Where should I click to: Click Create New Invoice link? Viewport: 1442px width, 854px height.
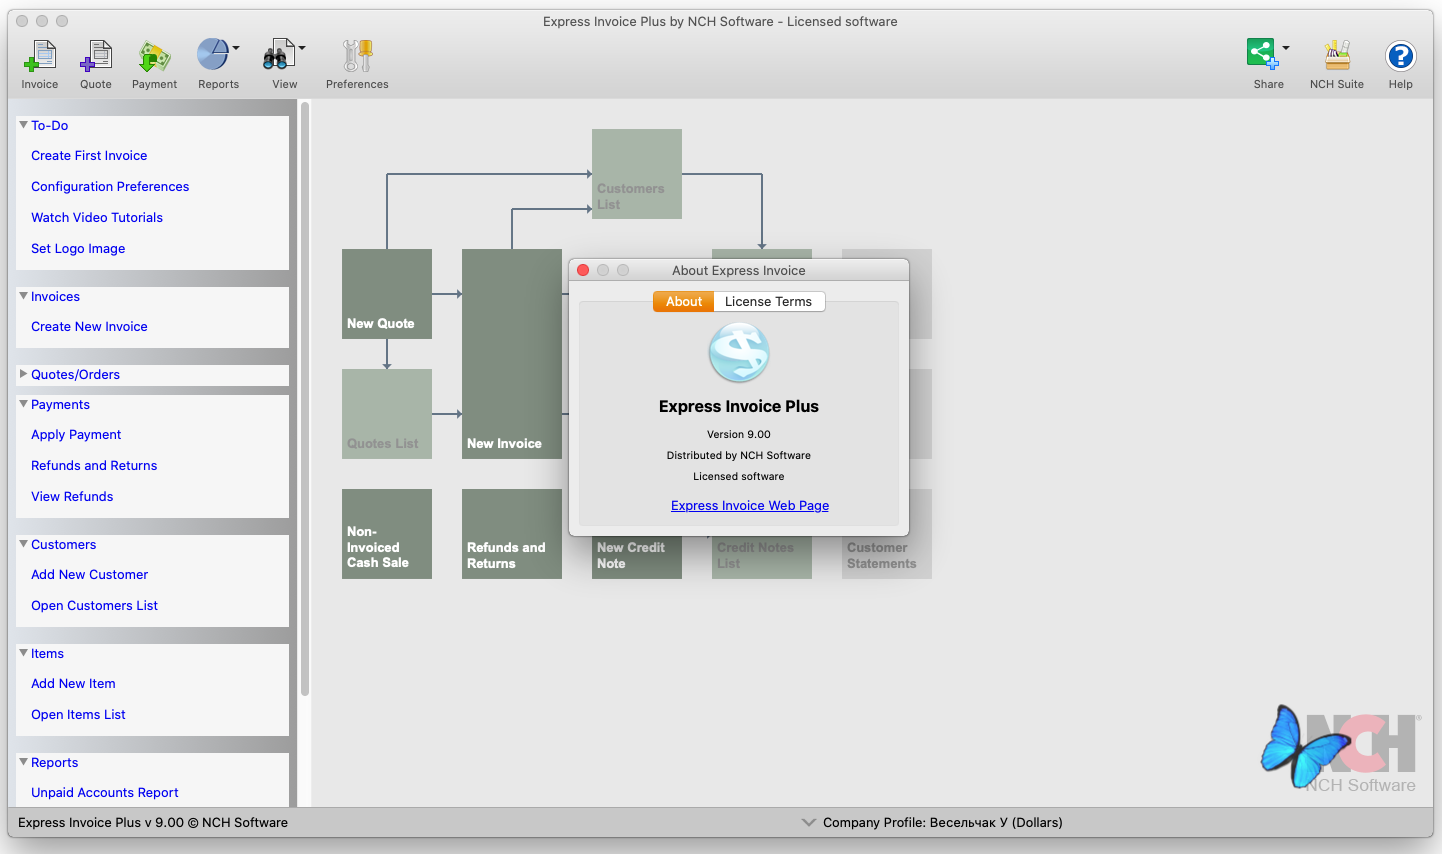pyautogui.click(x=89, y=326)
